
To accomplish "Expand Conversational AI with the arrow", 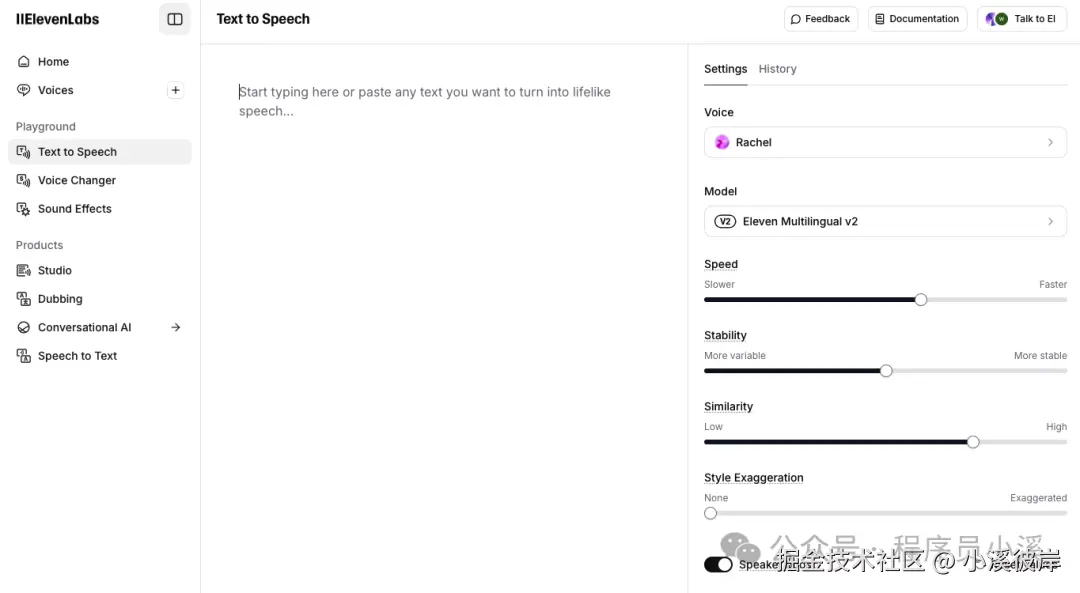I will [176, 328].
